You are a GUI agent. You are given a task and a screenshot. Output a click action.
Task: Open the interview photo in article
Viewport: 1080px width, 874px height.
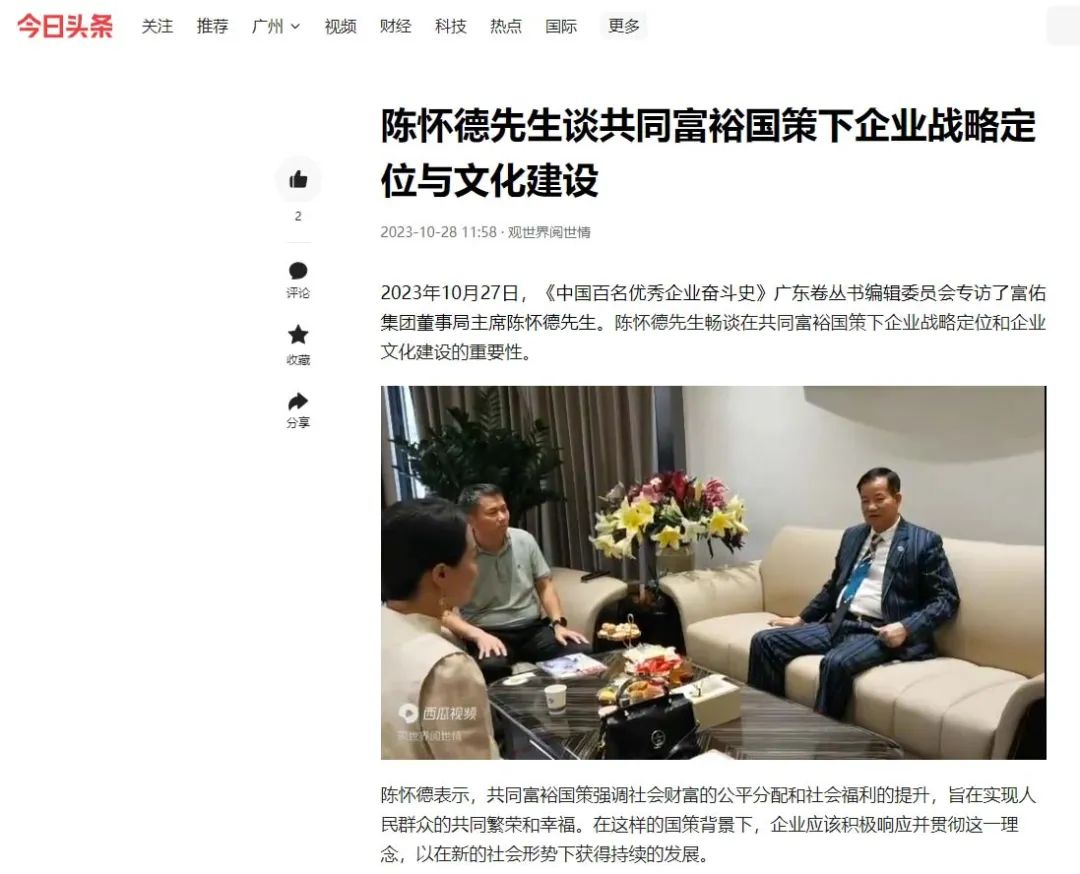tap(714, 572)
